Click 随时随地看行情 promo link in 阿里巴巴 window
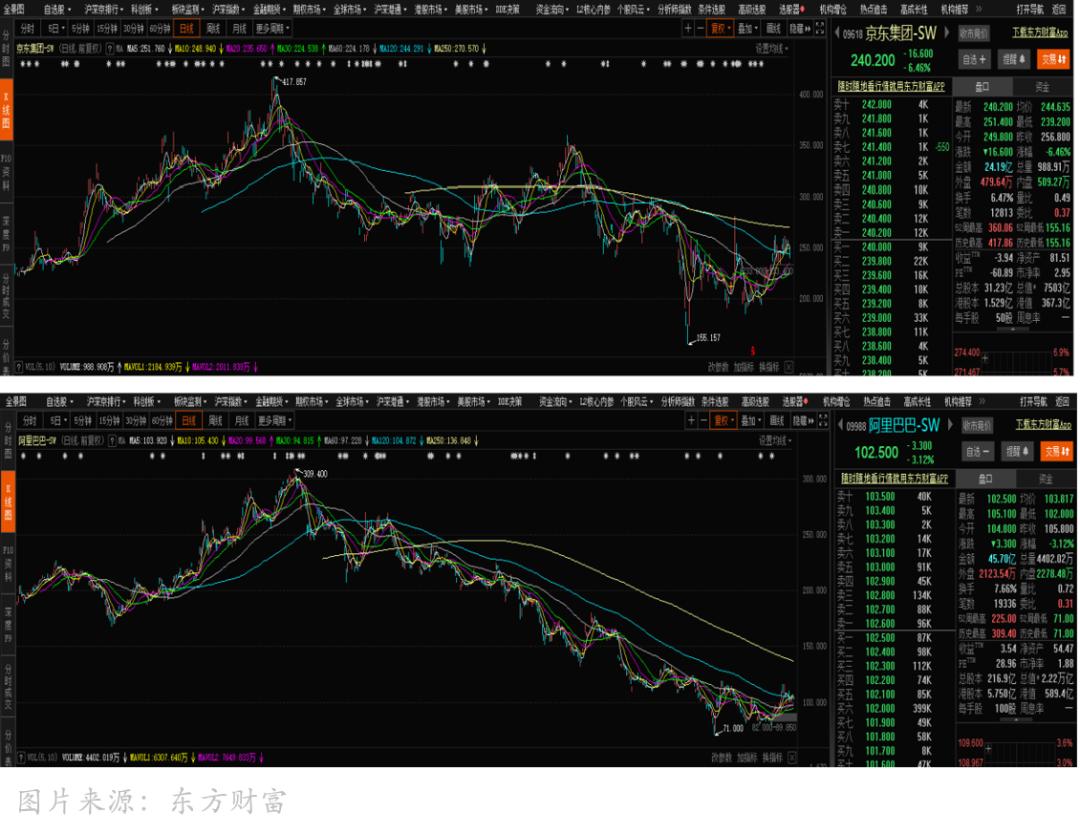This screenshot has height=834, width=1080. [x=894, y=478]
